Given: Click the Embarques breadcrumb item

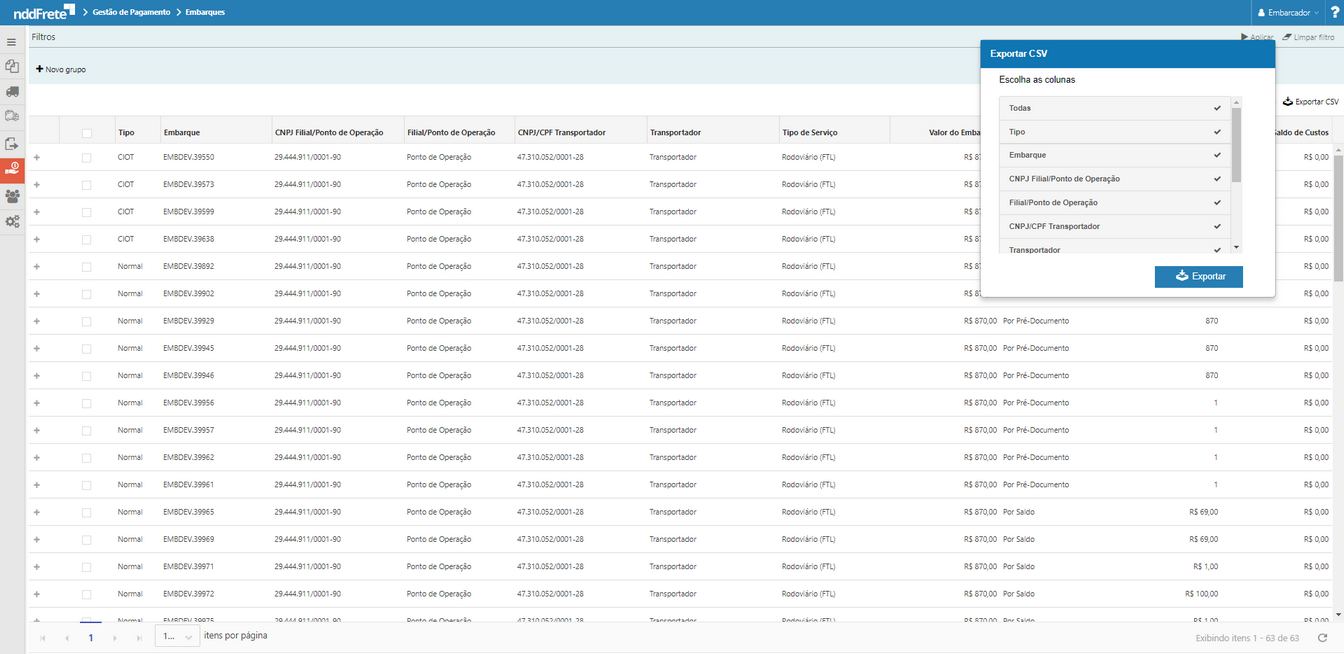Looking at the screenshot, I should pyautogui.click(x=205, y=12).
